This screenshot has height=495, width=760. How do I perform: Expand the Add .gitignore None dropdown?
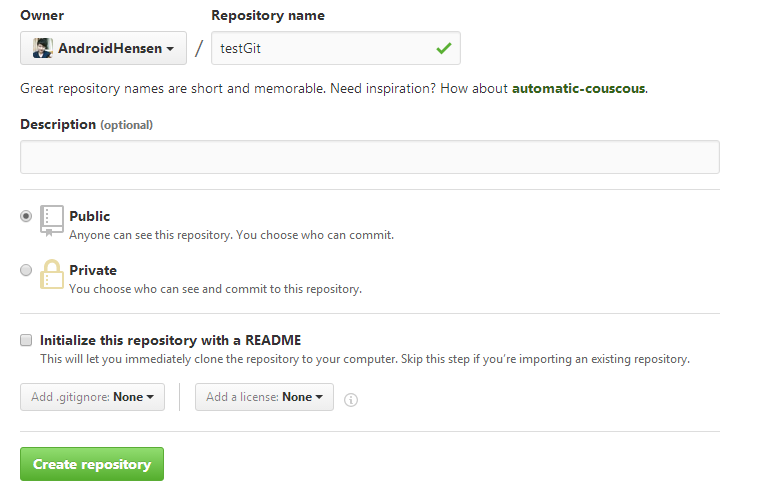[x=93, y=397]
